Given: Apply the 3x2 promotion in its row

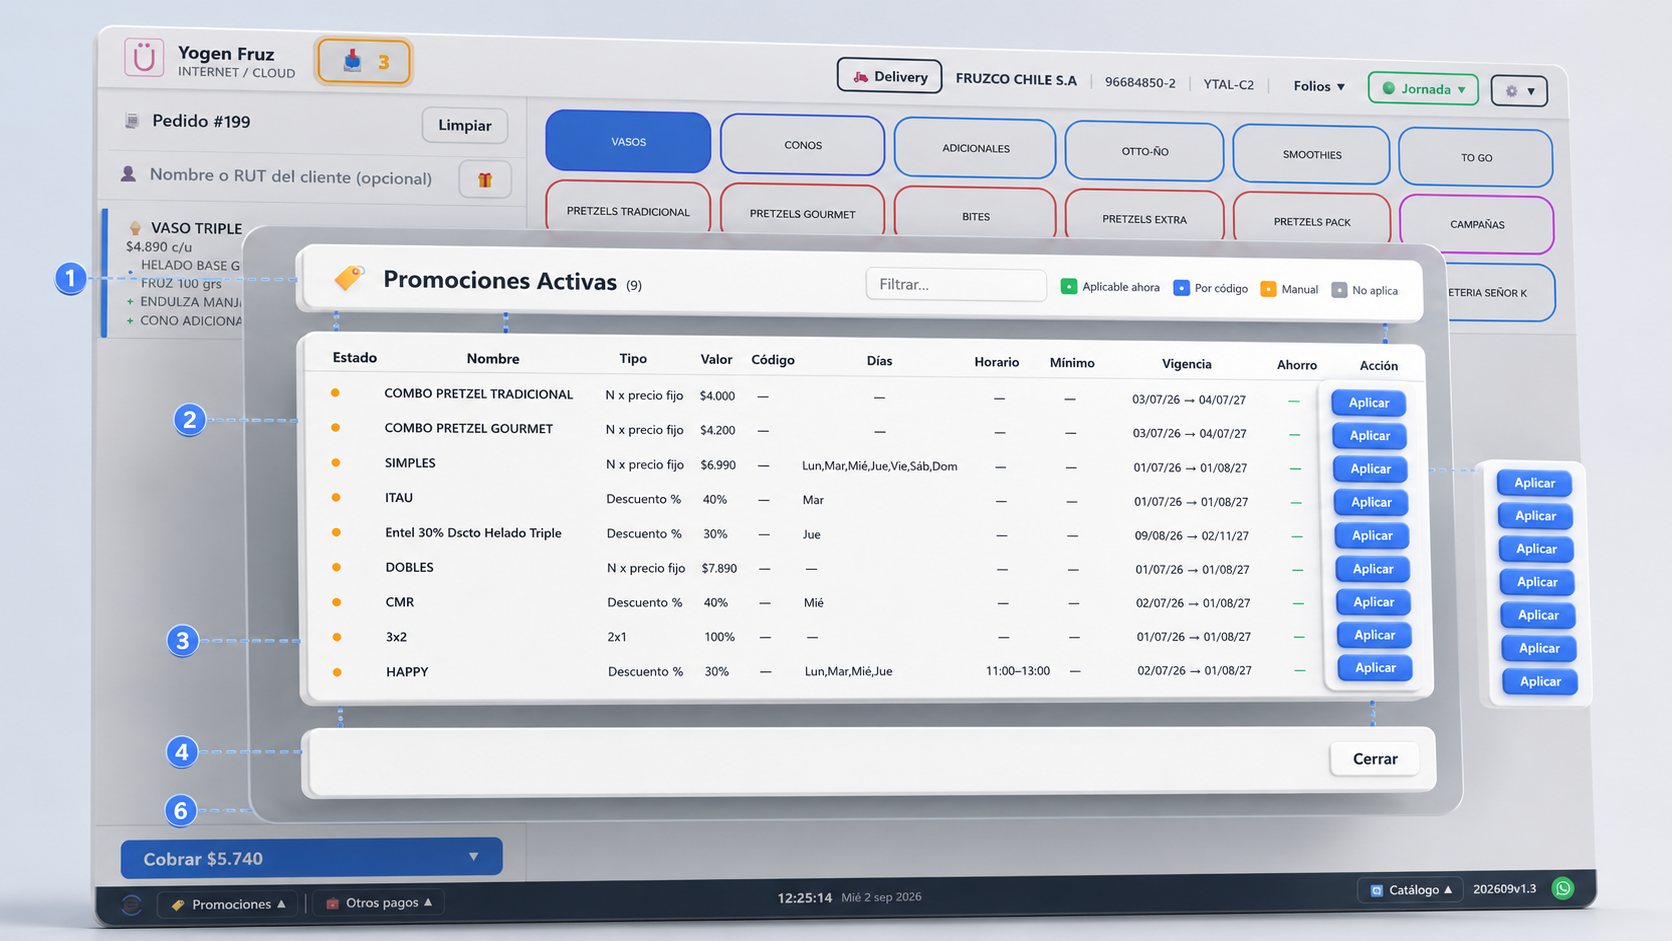Looking at the screenshot, I should tap(1375, 635).
